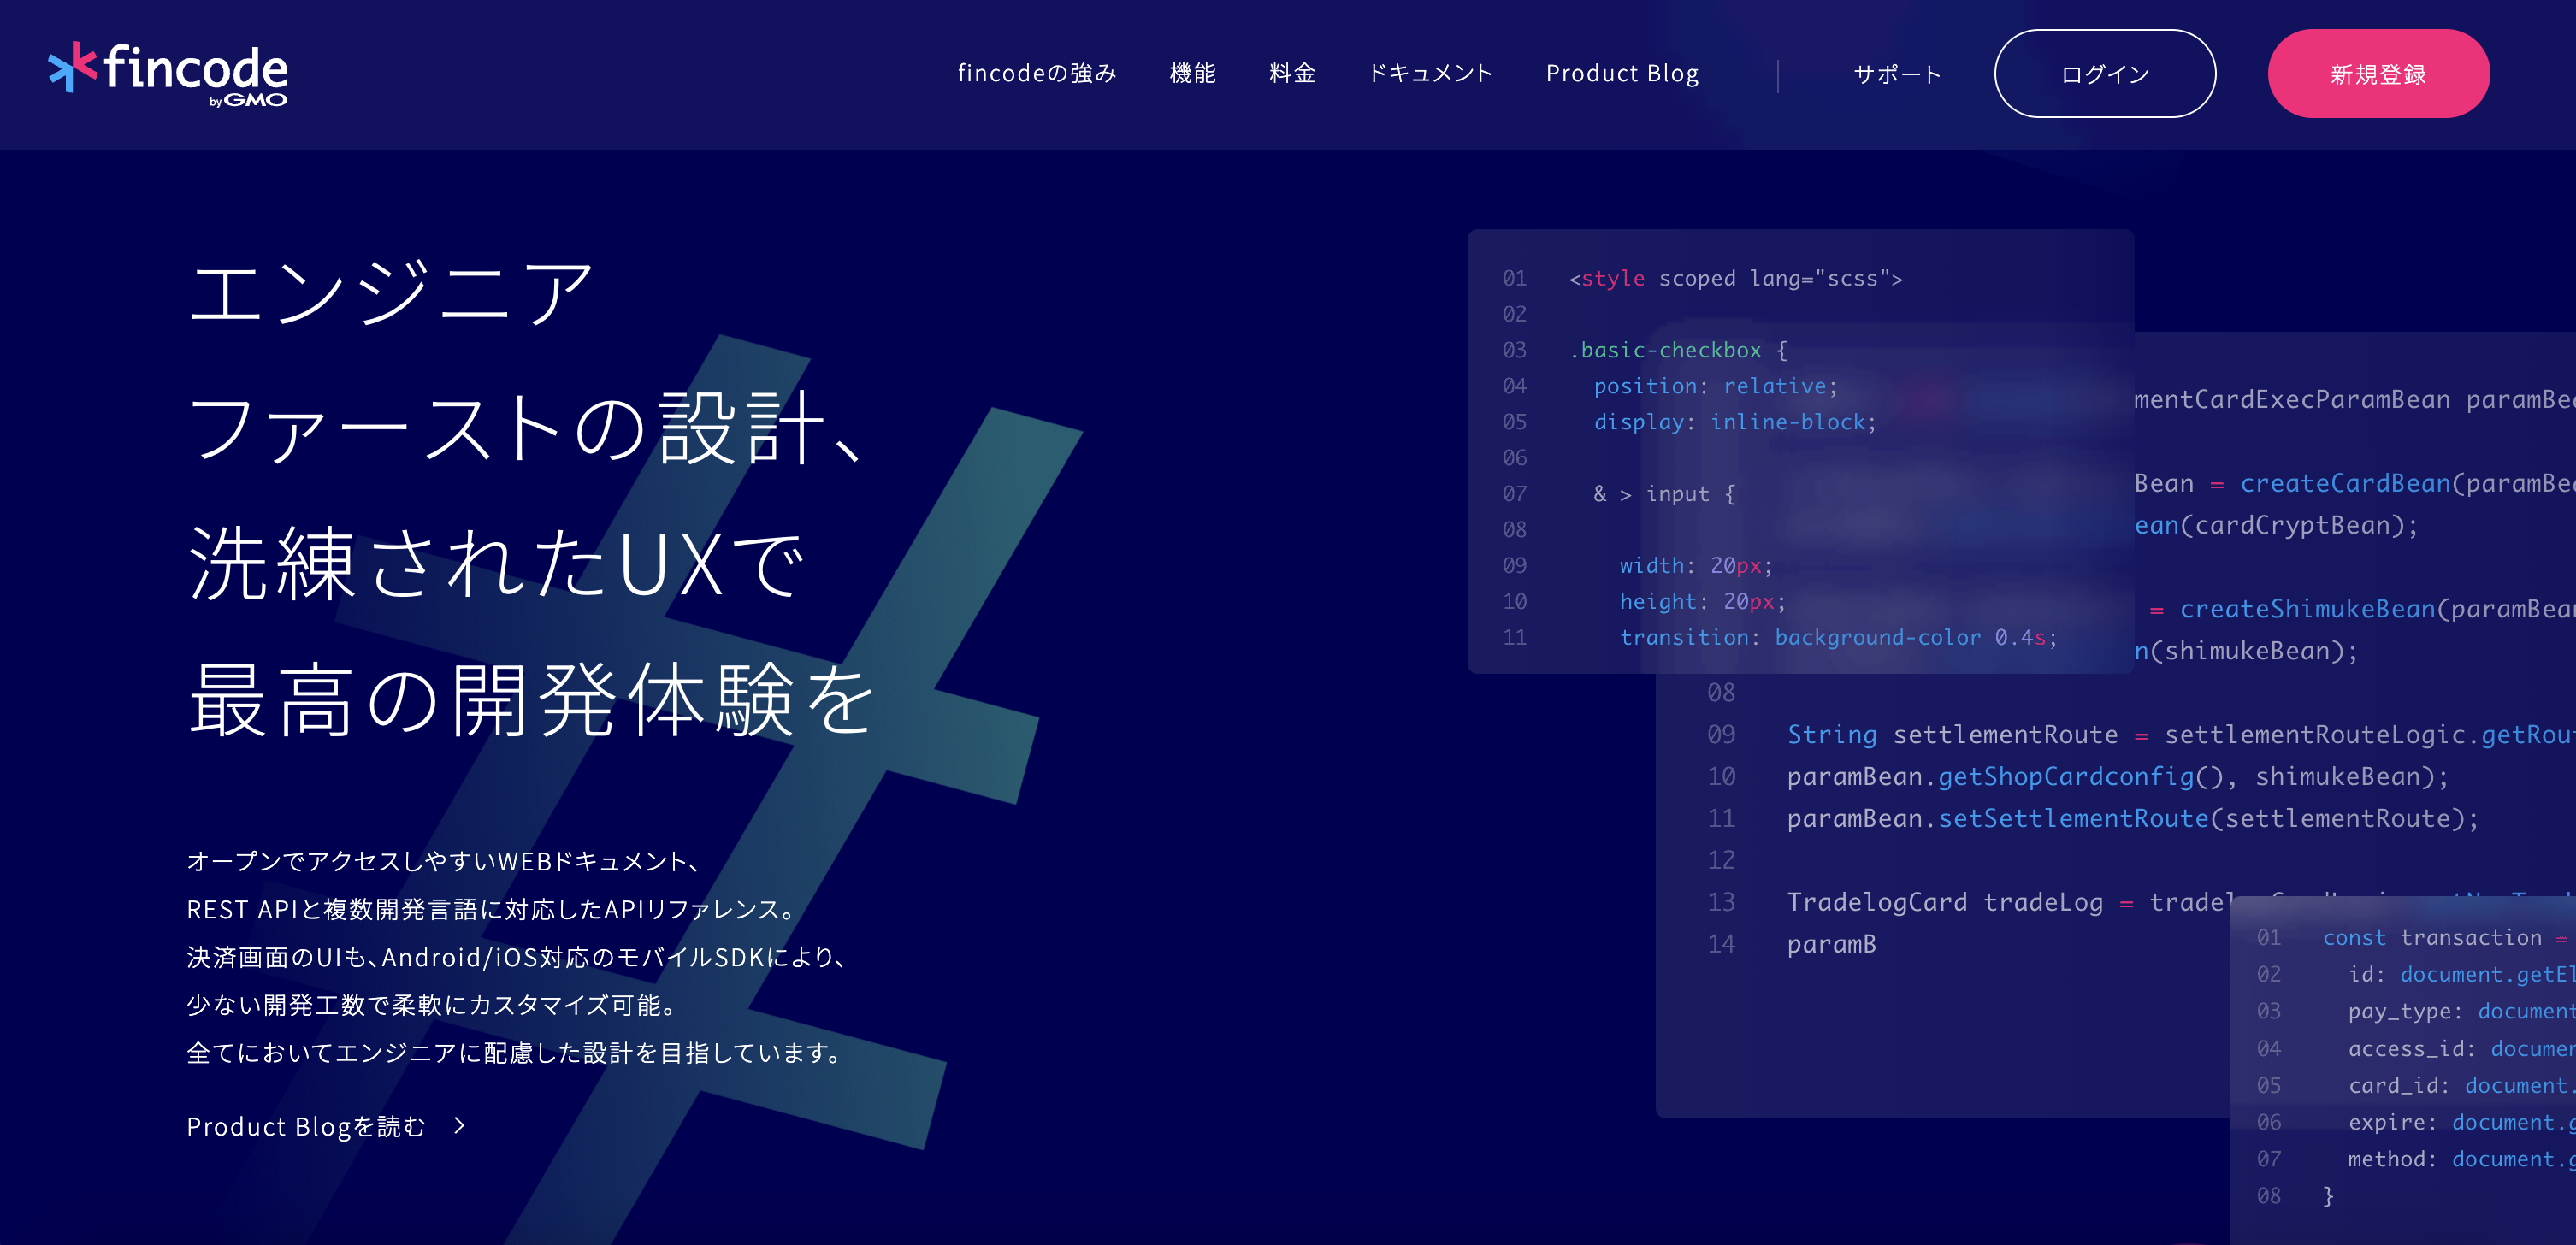The image size is (2576, 1245).
Task: Click the TradelogCard tradeLog code line
Action: click(x=2010, y=902)
